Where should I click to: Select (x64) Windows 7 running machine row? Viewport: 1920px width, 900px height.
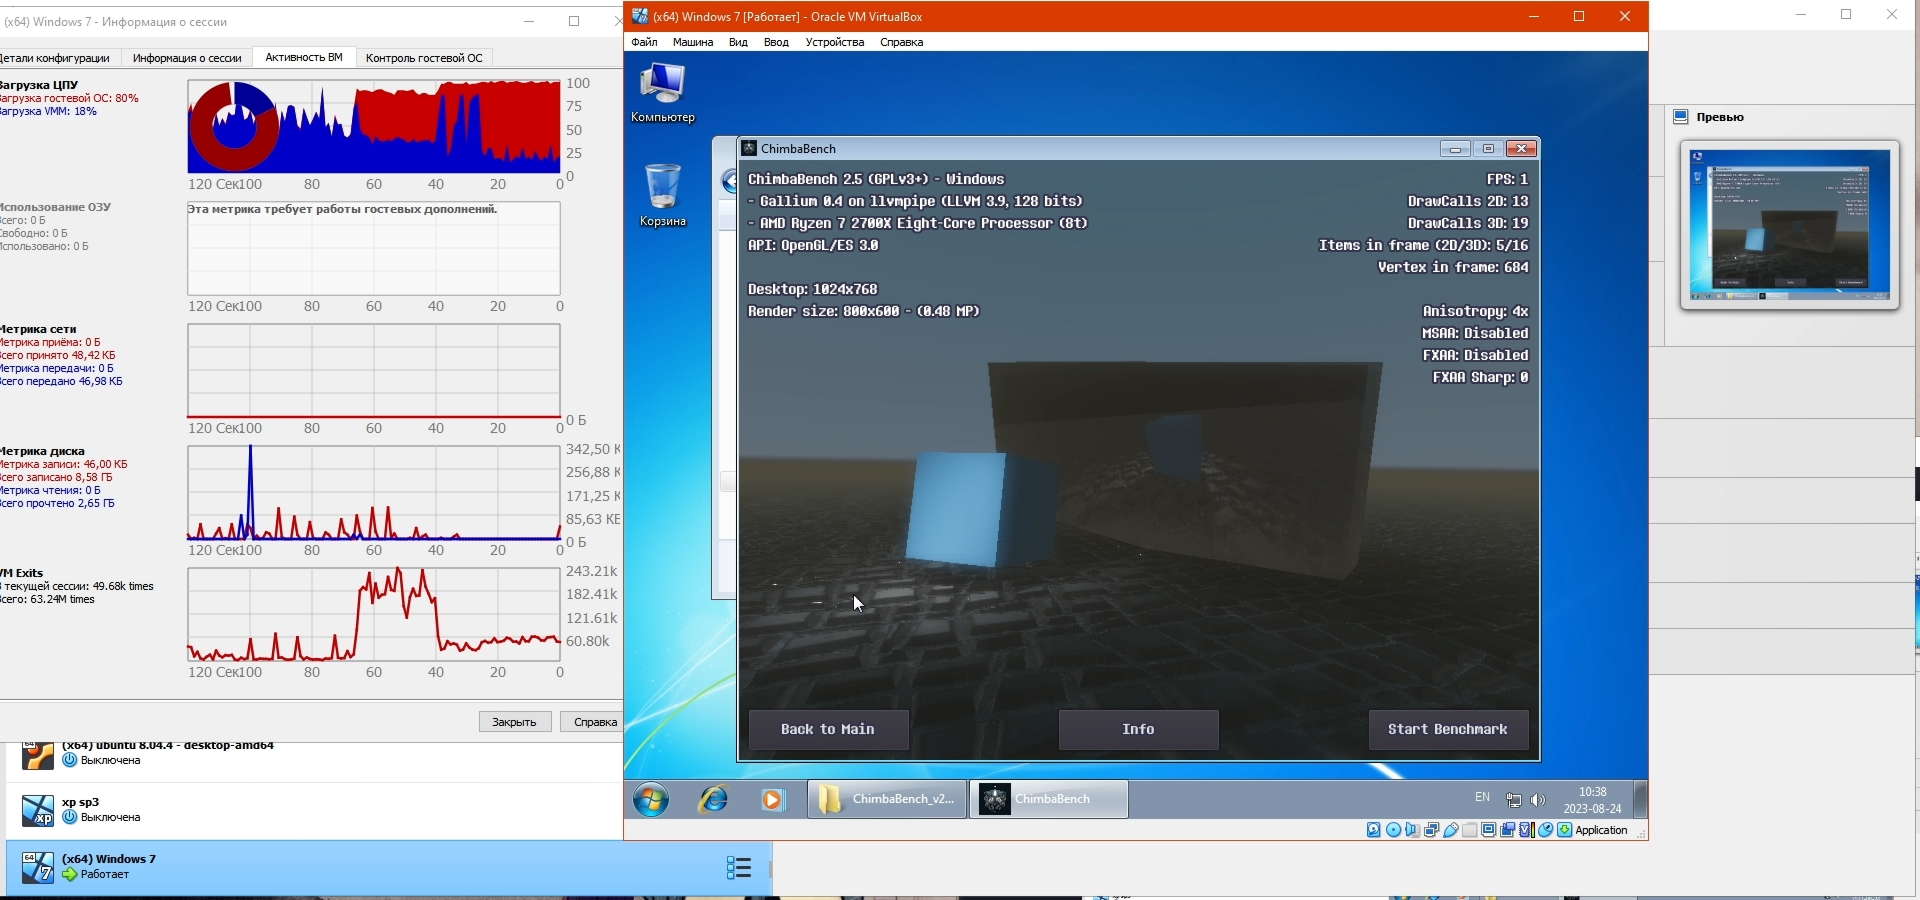point(389,867)
